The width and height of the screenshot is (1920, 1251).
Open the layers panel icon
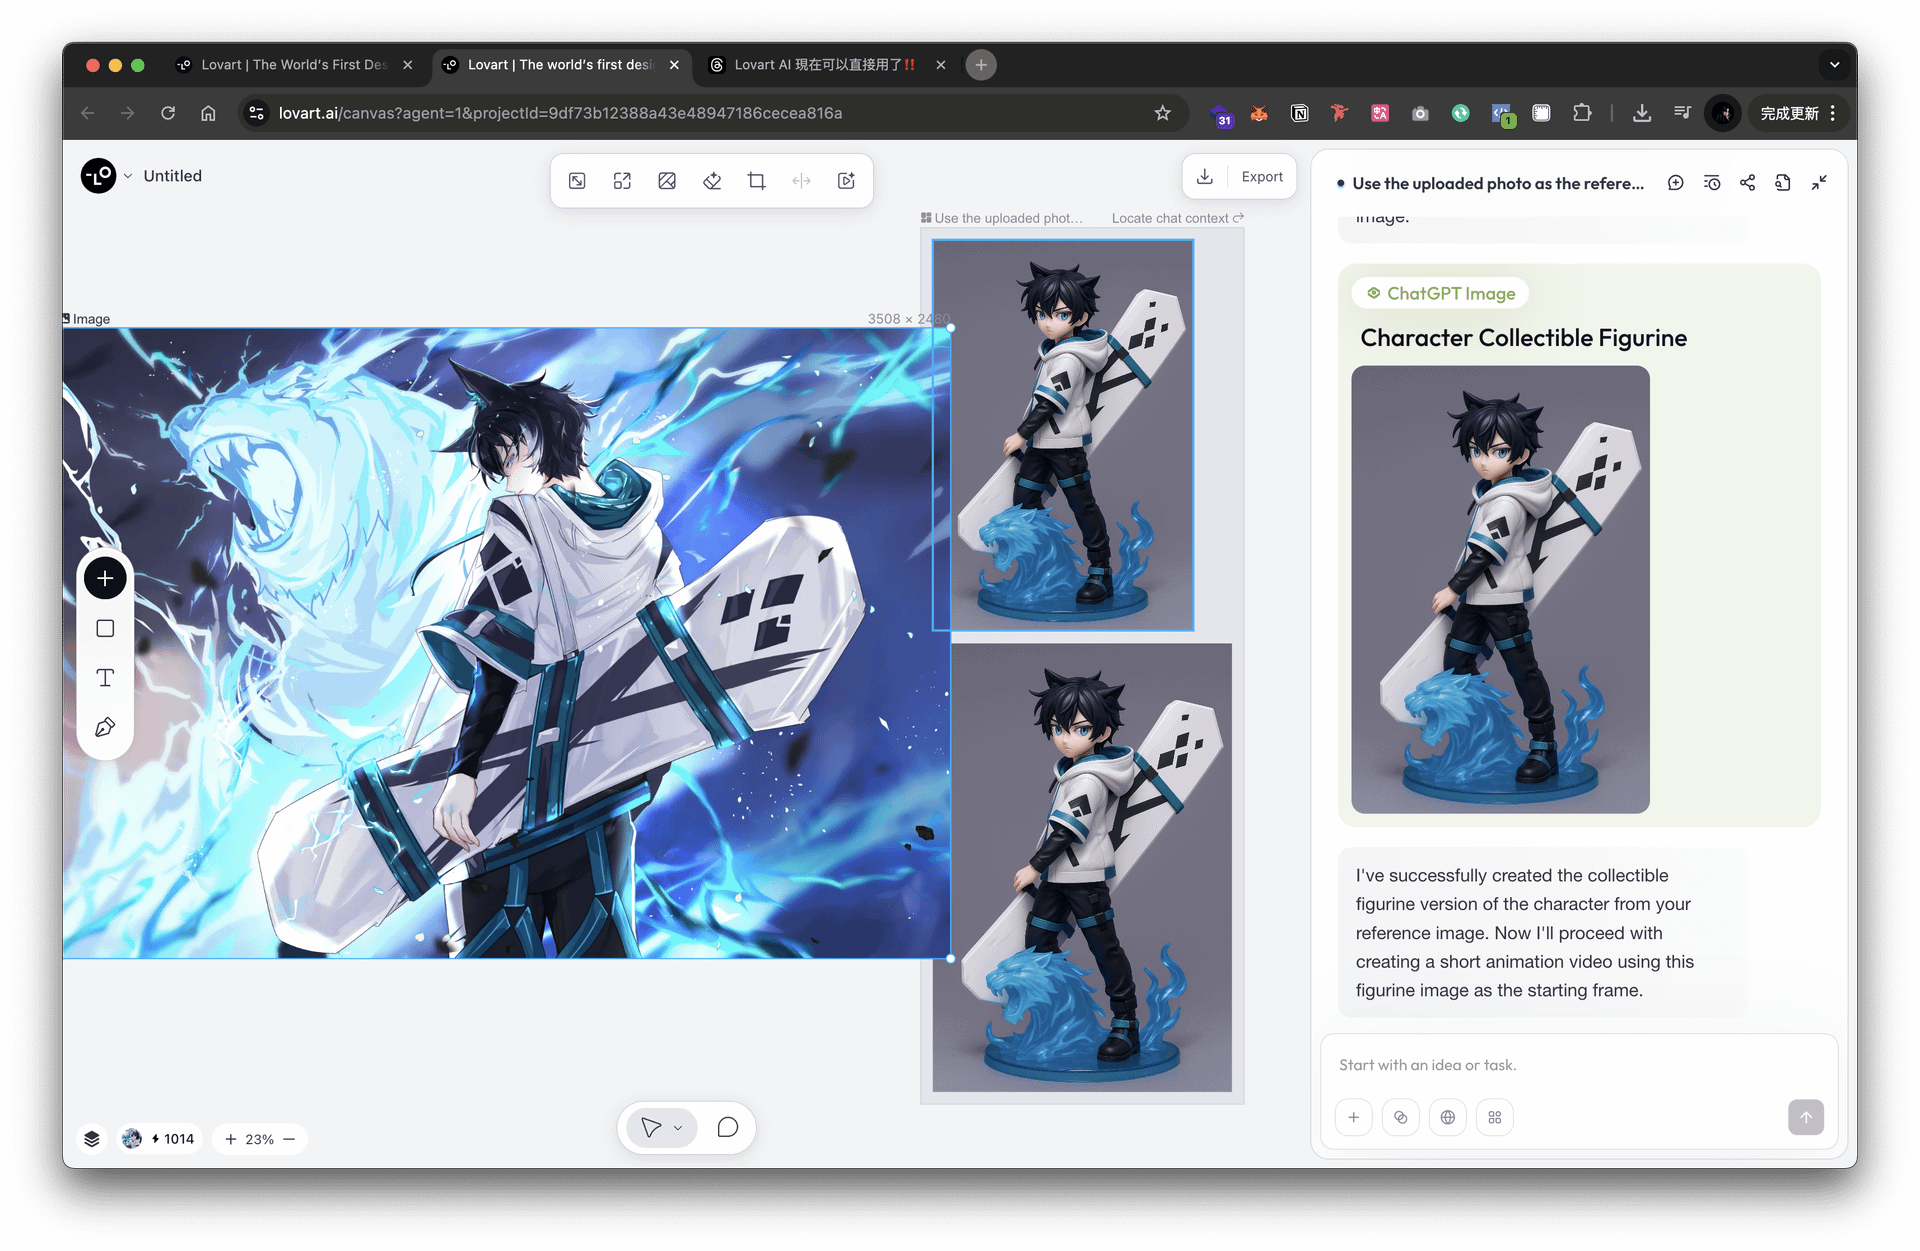pos(92,1139)
